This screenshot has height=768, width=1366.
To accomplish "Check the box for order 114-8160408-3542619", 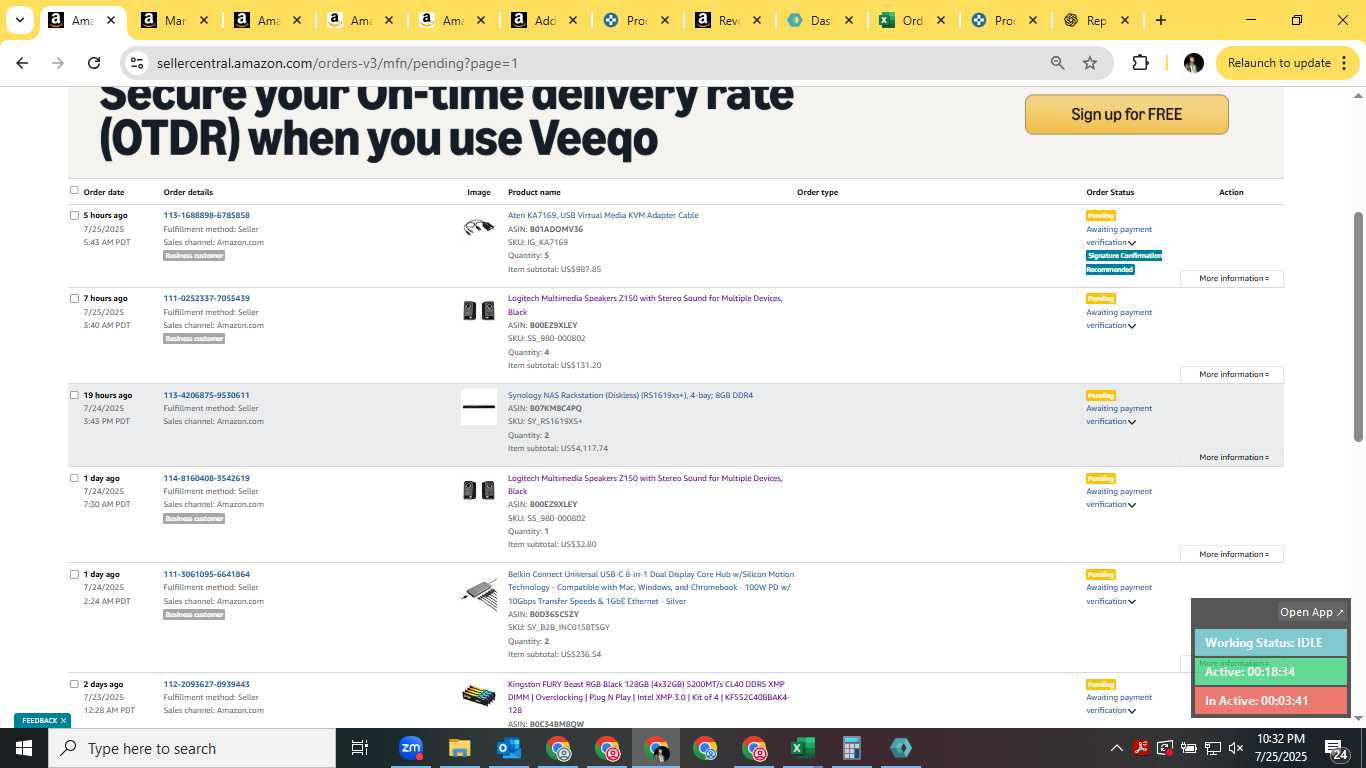I will click(74, 478).
